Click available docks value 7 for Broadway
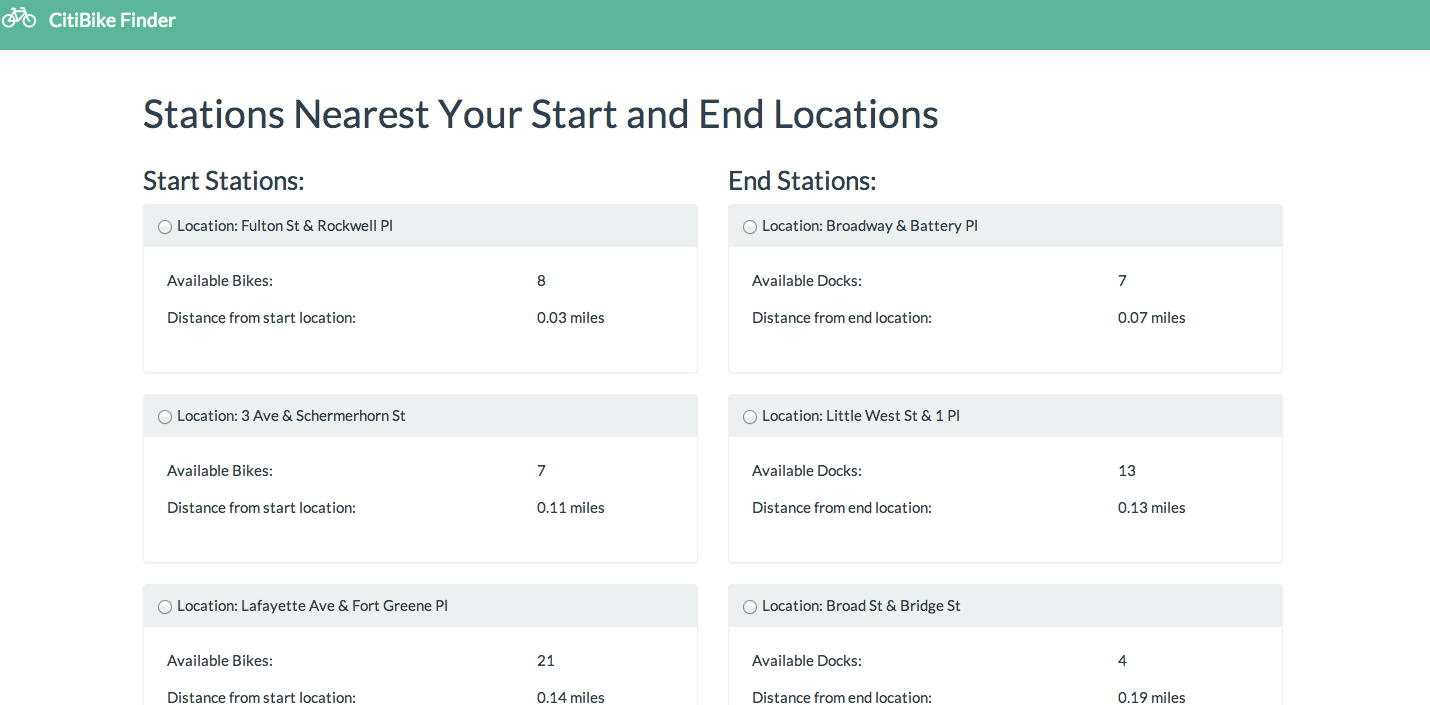Image resolution: width=1430 pixels, height=705 pixels. point(1122,281)
